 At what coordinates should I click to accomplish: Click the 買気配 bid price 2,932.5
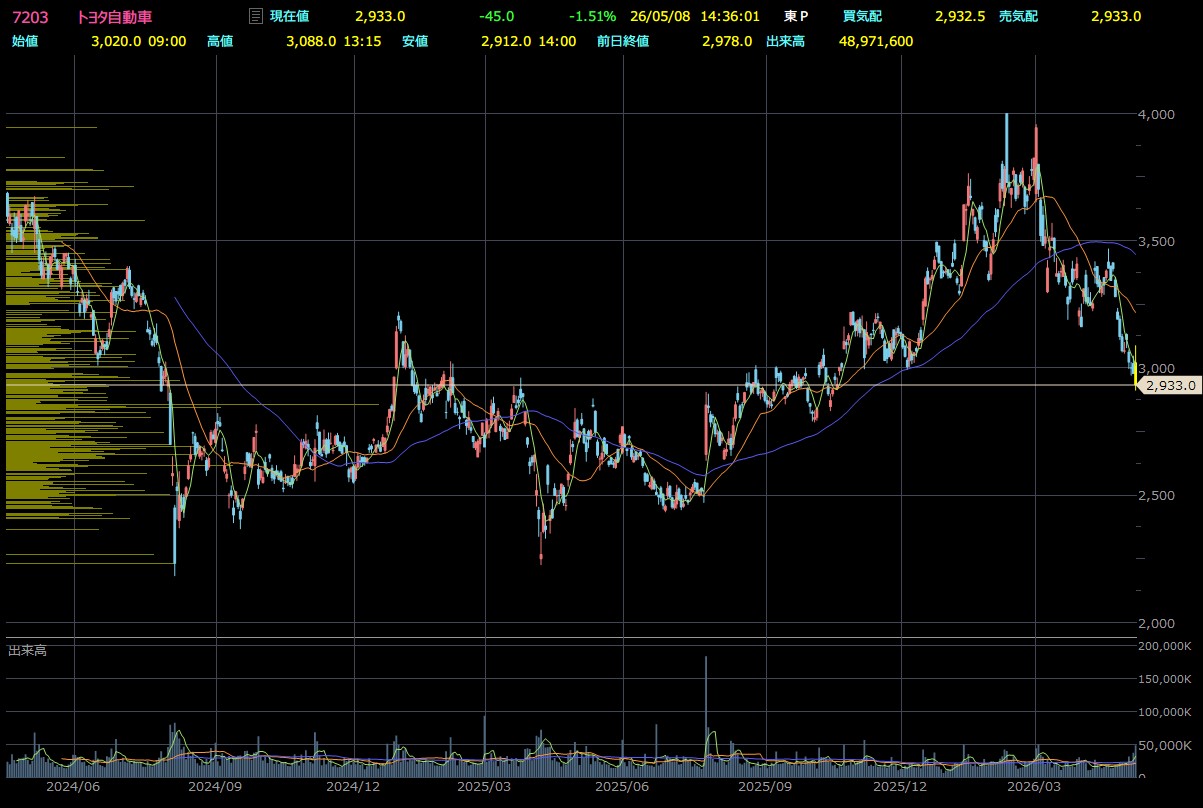[960, 16]
